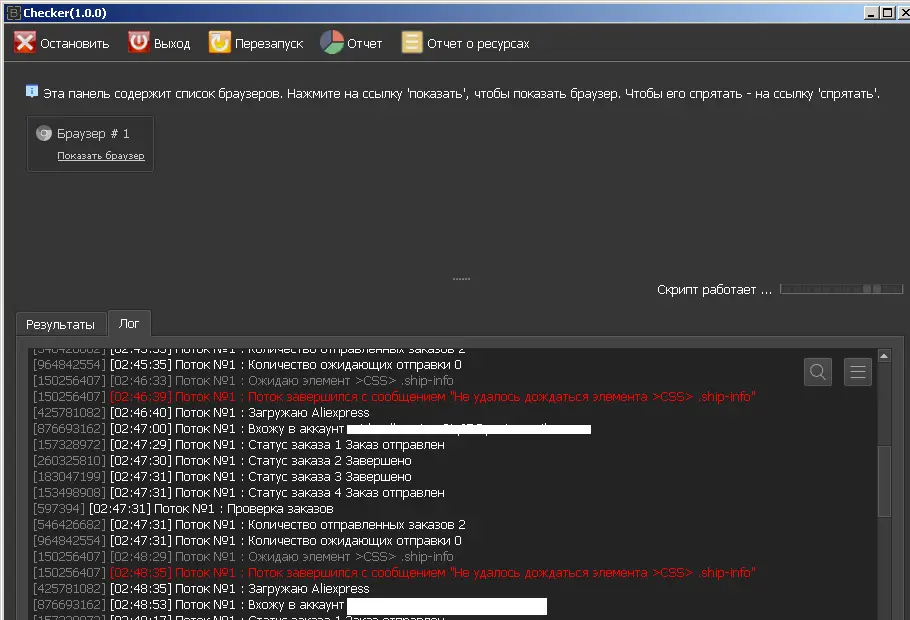Viewport: 910px width, 620px height.
Task: Click the 02:48:53 Вхожу в аккаунт line
Action: [x=290, y=605]
